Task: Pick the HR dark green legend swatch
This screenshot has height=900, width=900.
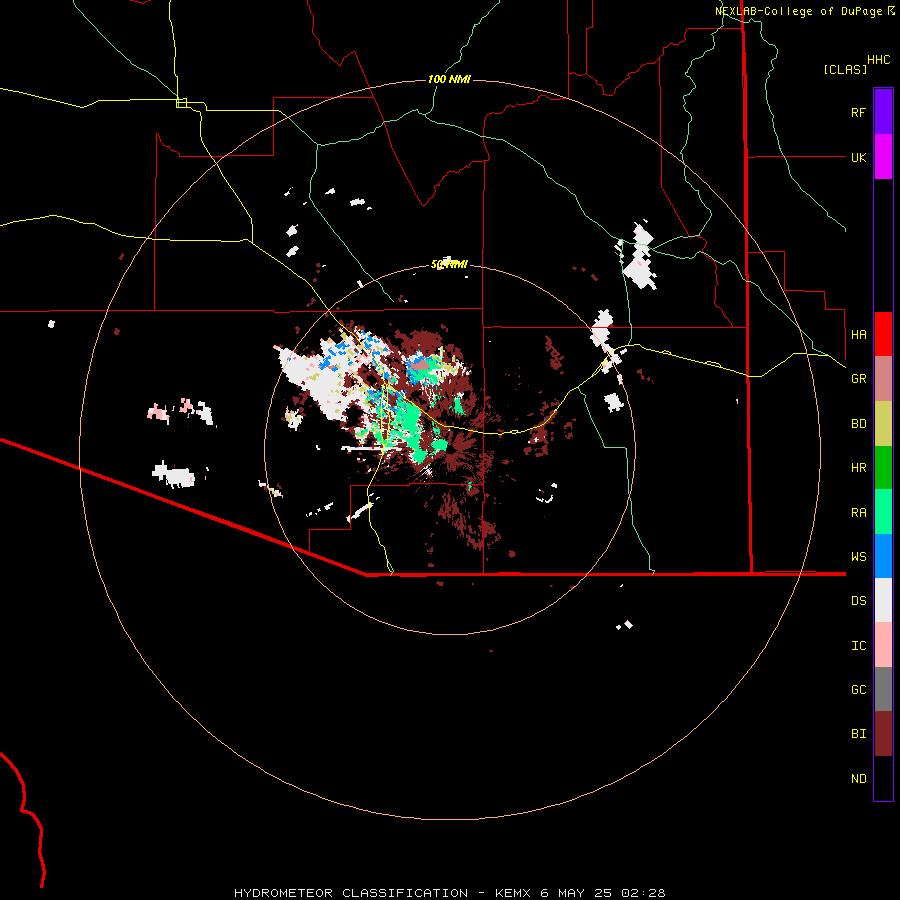Action: click(883, 468)
